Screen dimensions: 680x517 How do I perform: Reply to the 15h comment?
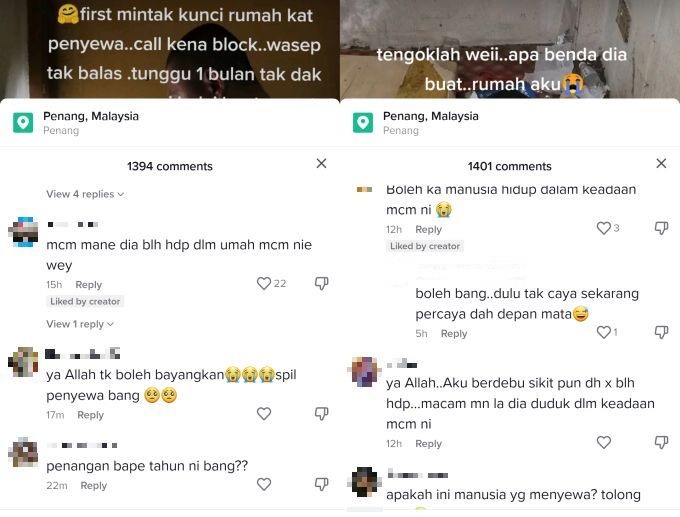(88, 285)
